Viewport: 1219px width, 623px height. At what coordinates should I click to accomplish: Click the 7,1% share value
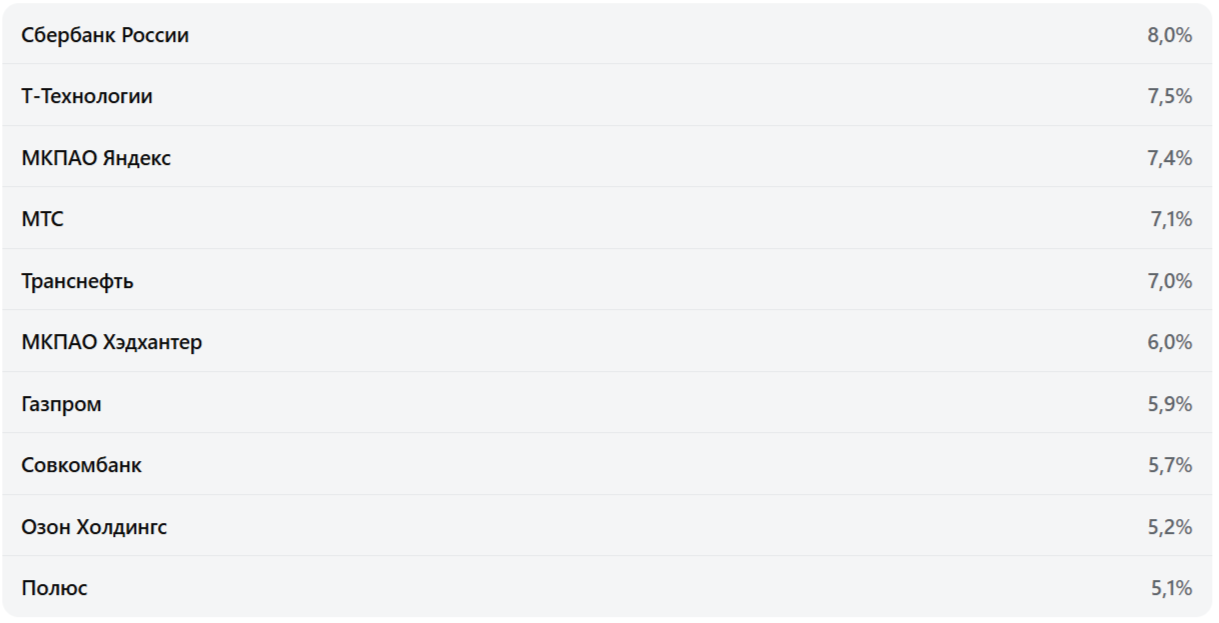point(1171,220)
